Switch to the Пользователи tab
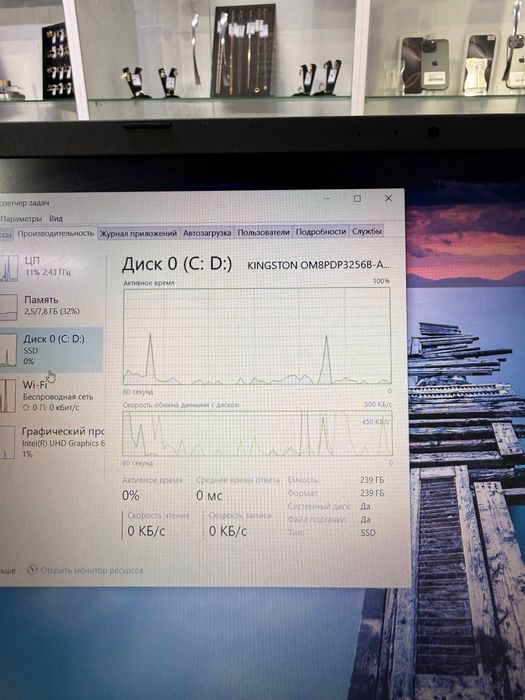525x700 pixels. [x=263, y=232]
